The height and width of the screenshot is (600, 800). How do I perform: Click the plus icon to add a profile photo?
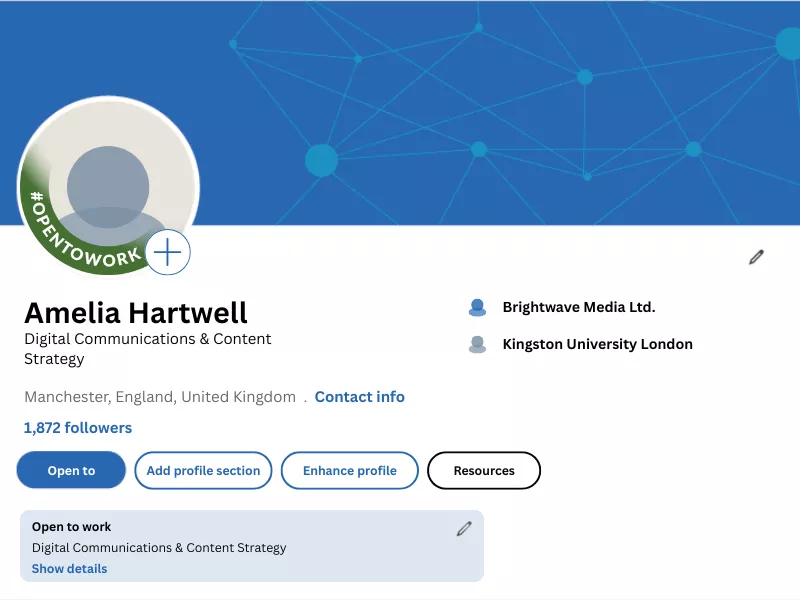click(167, 253)
